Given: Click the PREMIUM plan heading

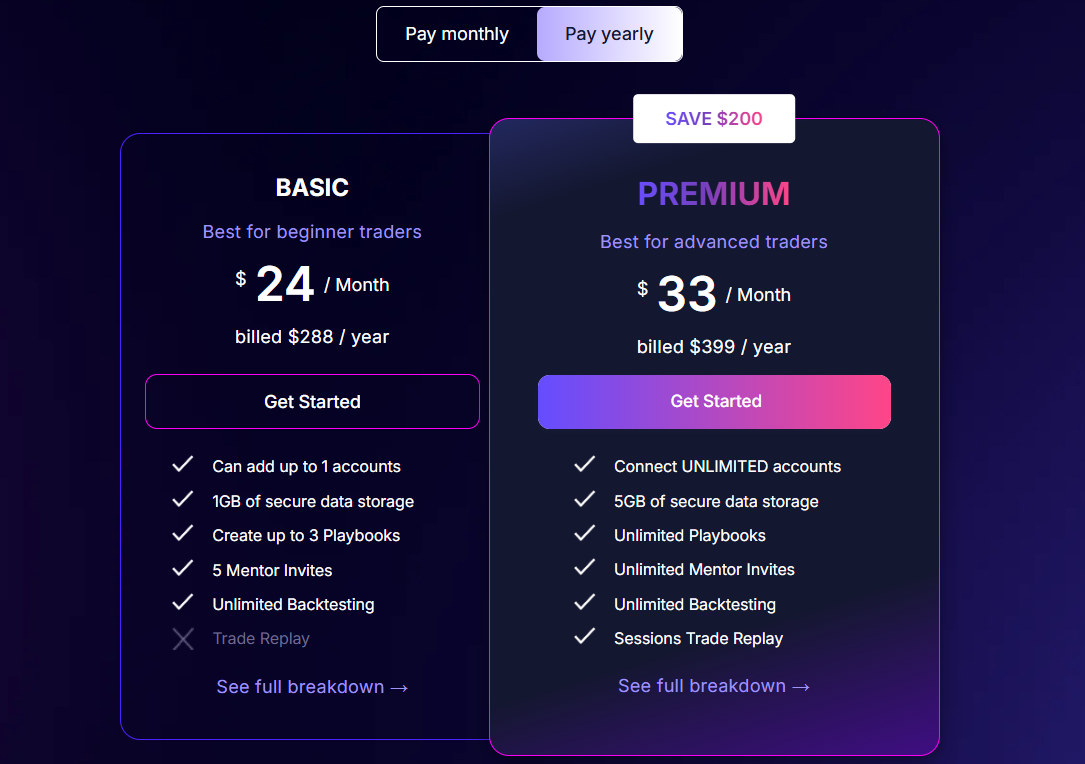Looking at the screenshot, I should click(714, 194).
